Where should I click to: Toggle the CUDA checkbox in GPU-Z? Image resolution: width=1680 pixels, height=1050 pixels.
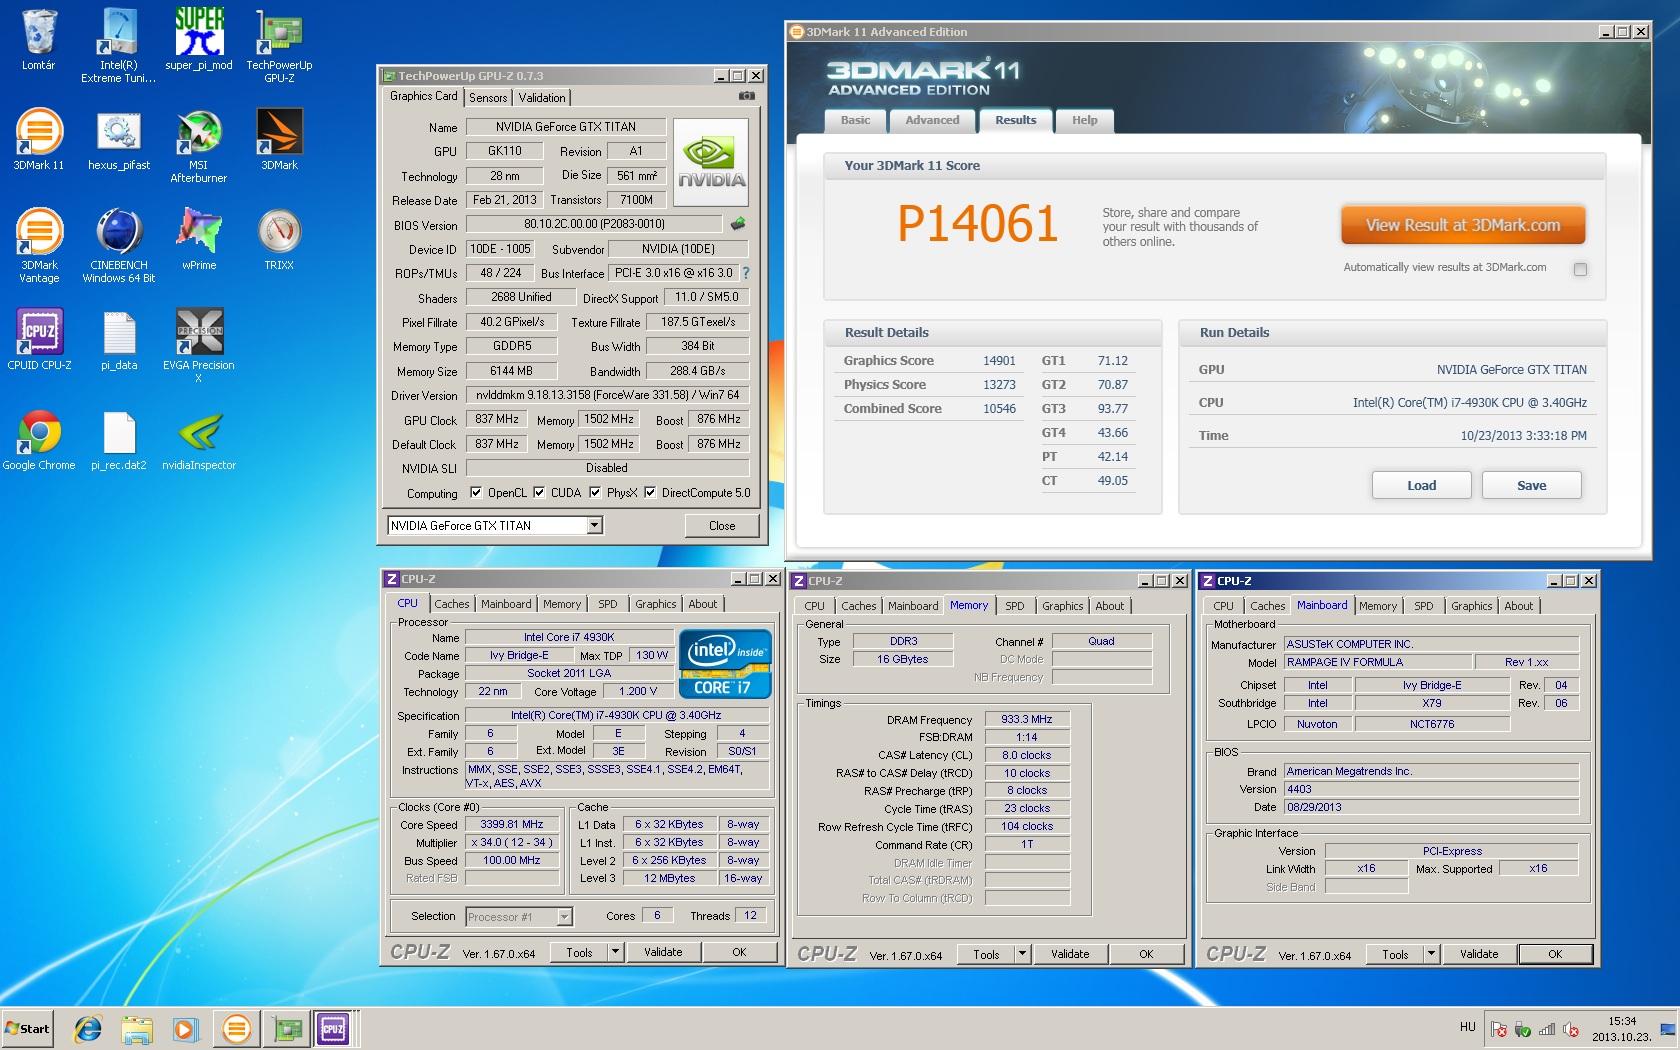(540, 492)
